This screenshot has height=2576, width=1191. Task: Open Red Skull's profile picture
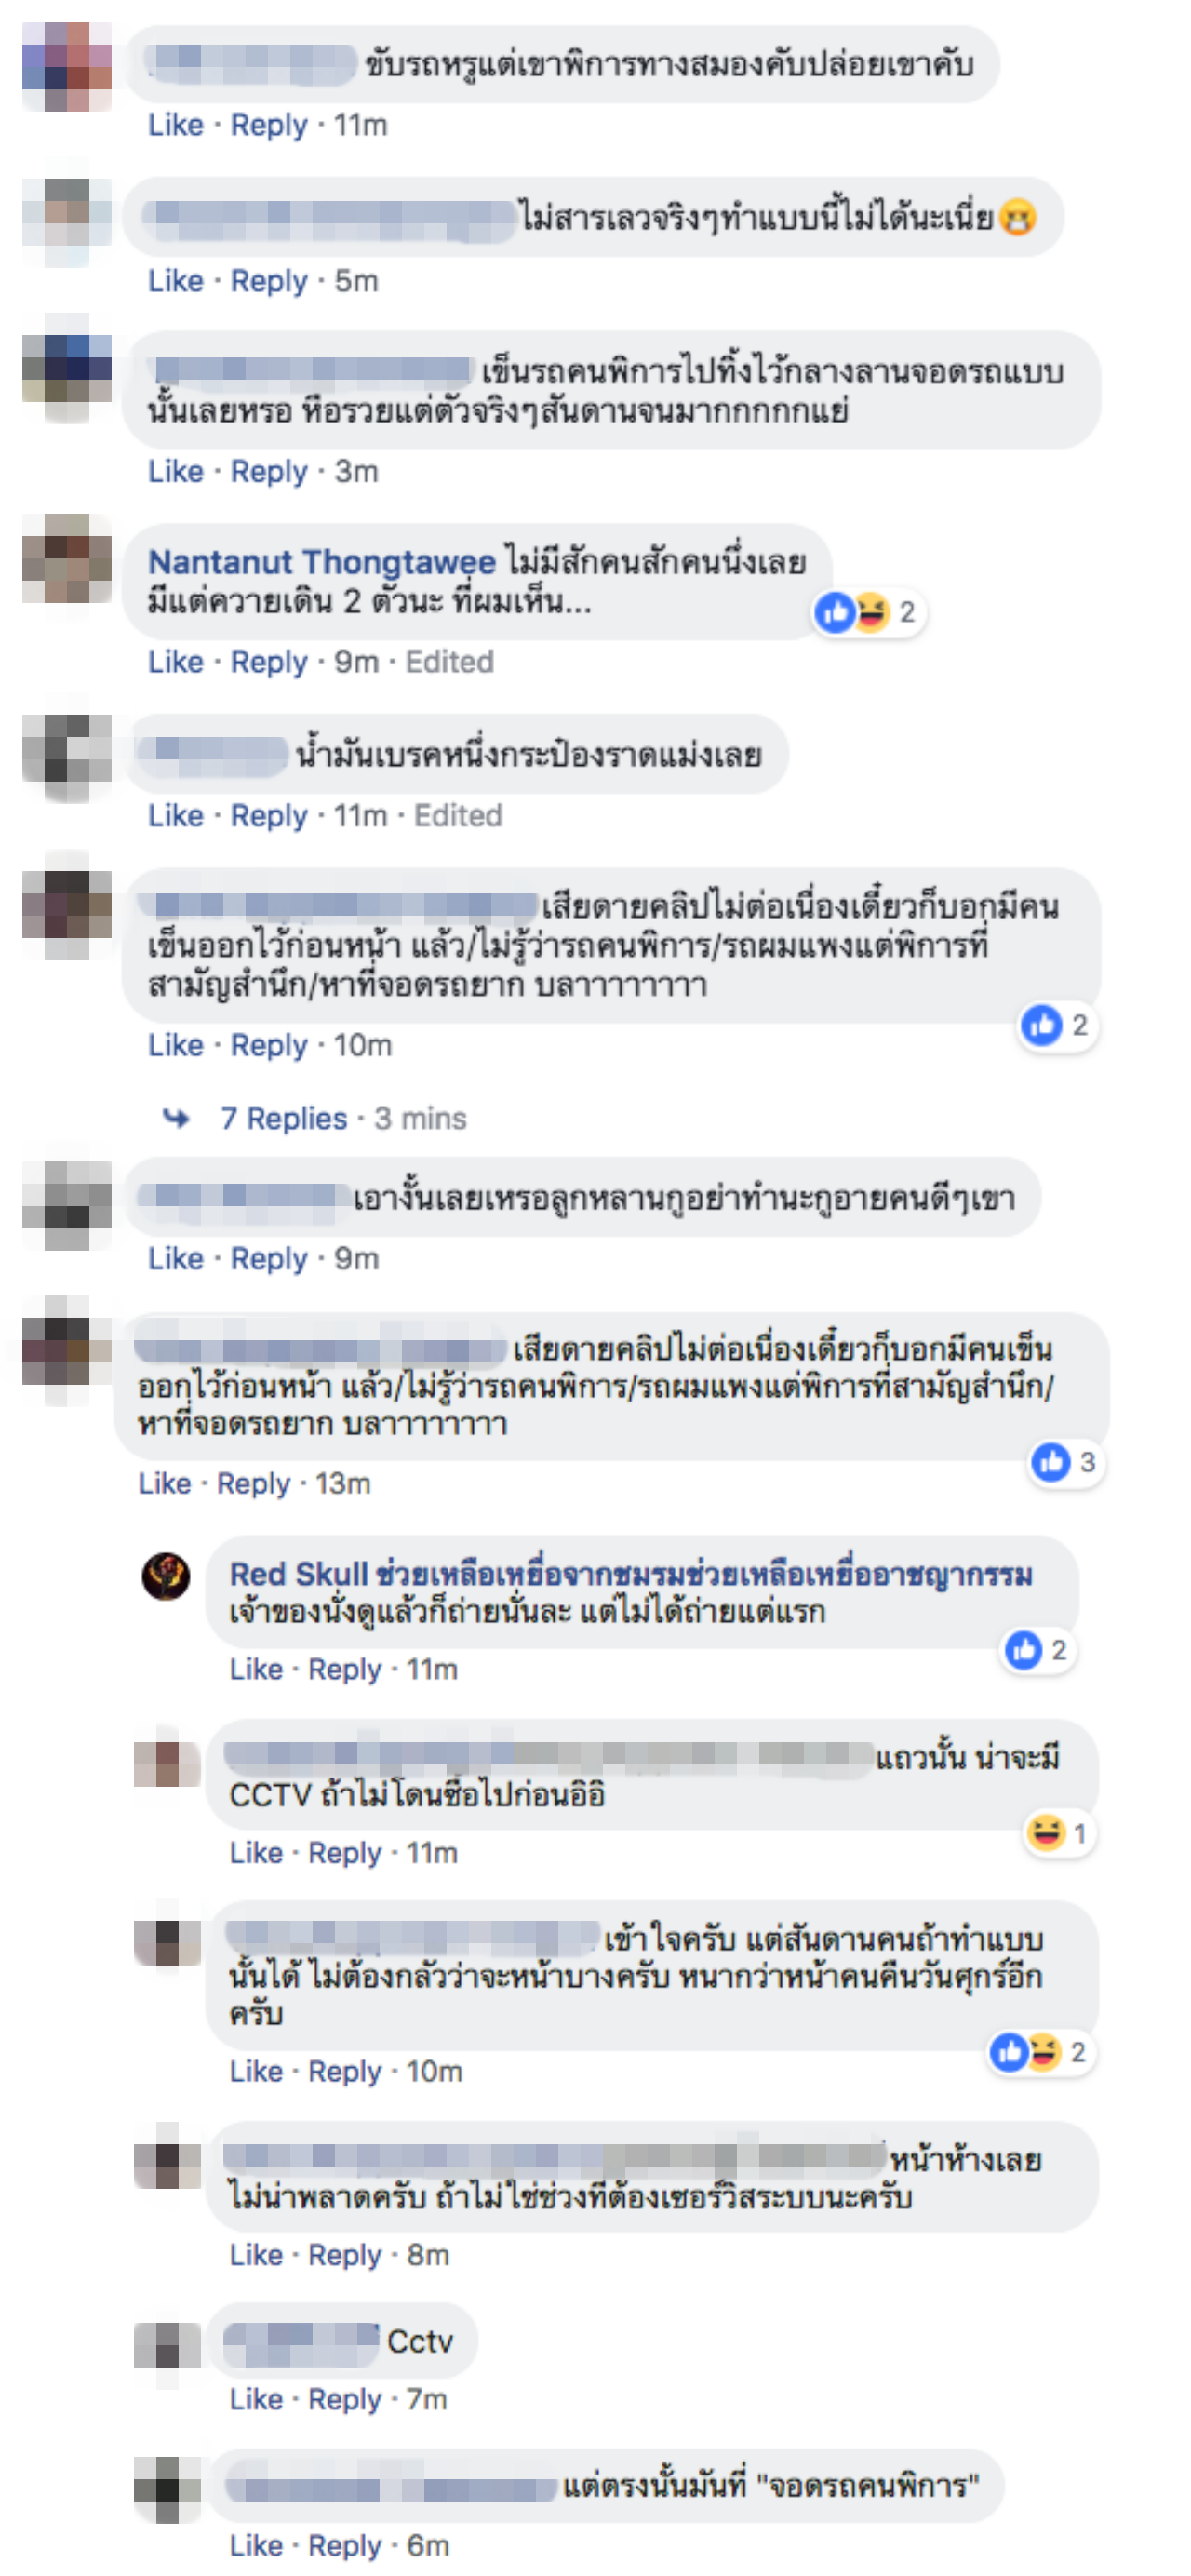pos(166,1576)
